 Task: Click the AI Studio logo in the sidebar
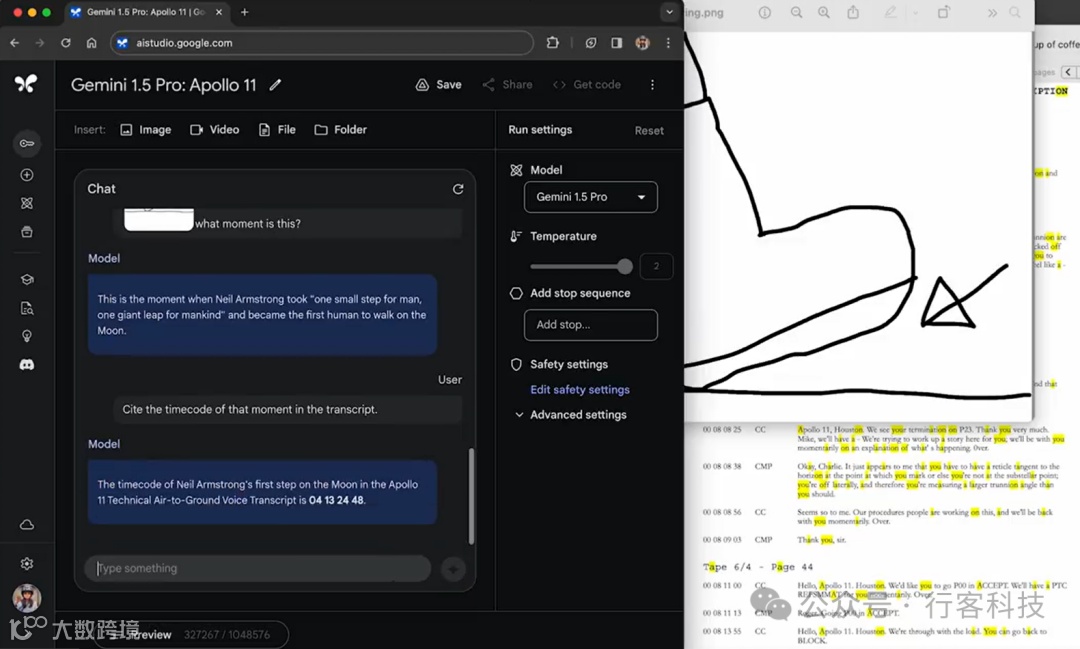[x=26, y=84]
